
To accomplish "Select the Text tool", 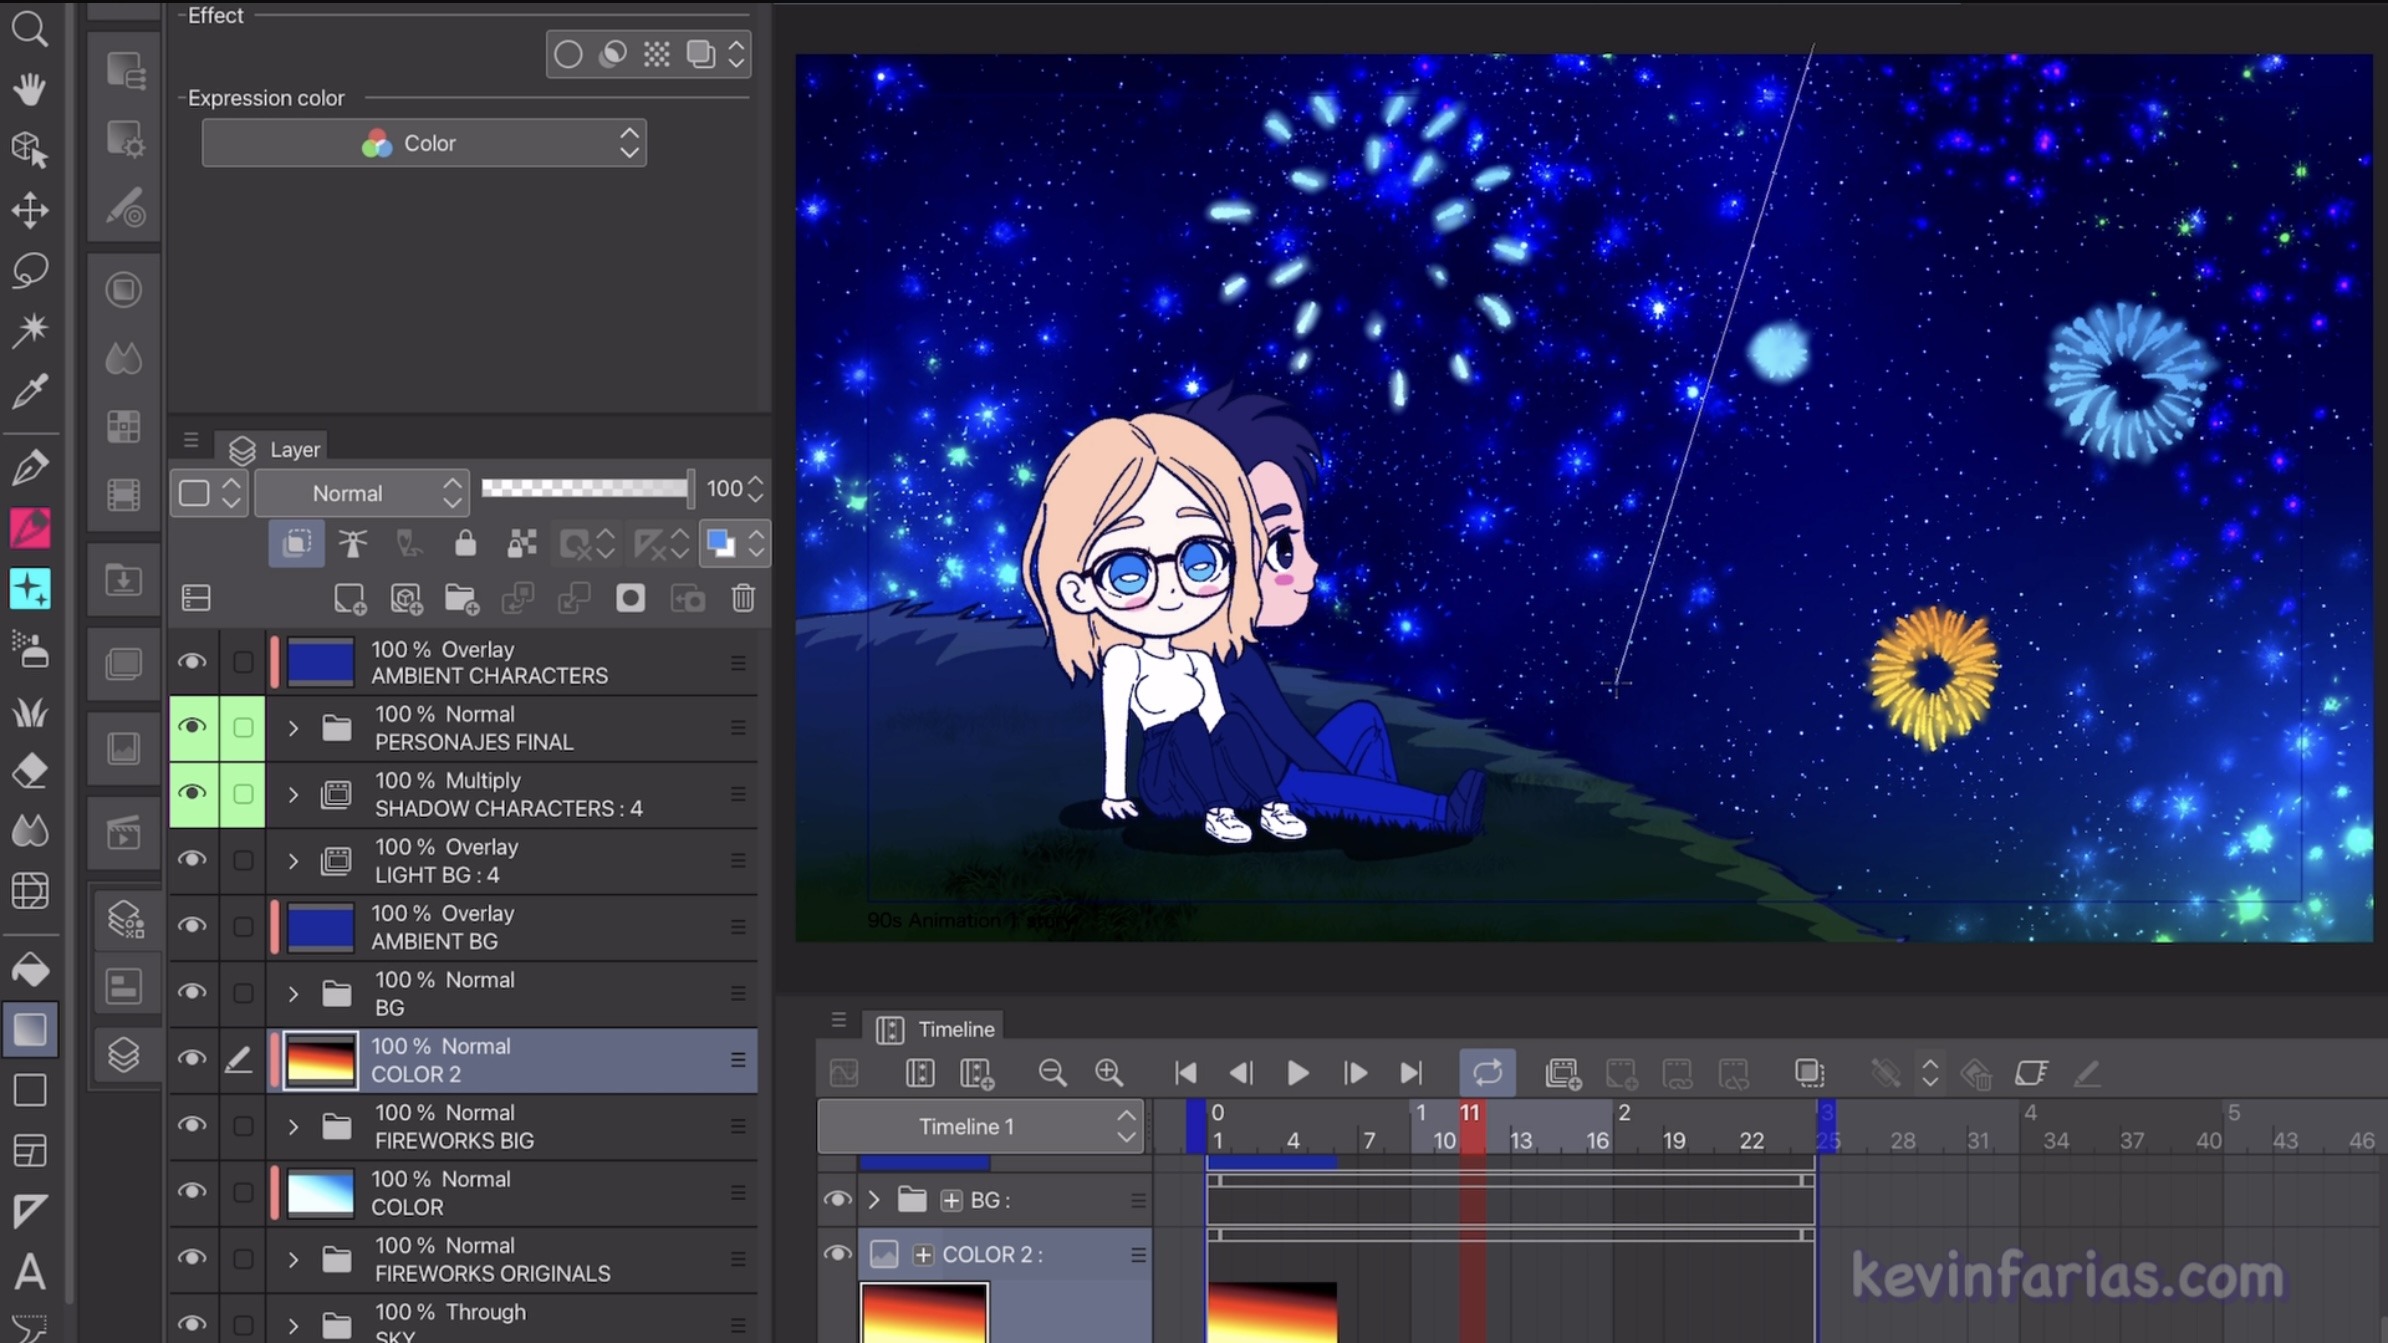I will [29, 1272].
